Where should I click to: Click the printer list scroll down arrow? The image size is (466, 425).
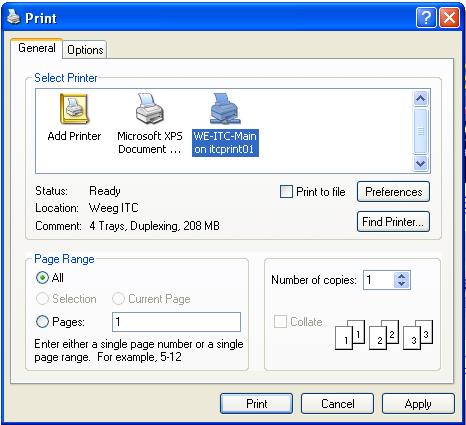tap(420, 164)
